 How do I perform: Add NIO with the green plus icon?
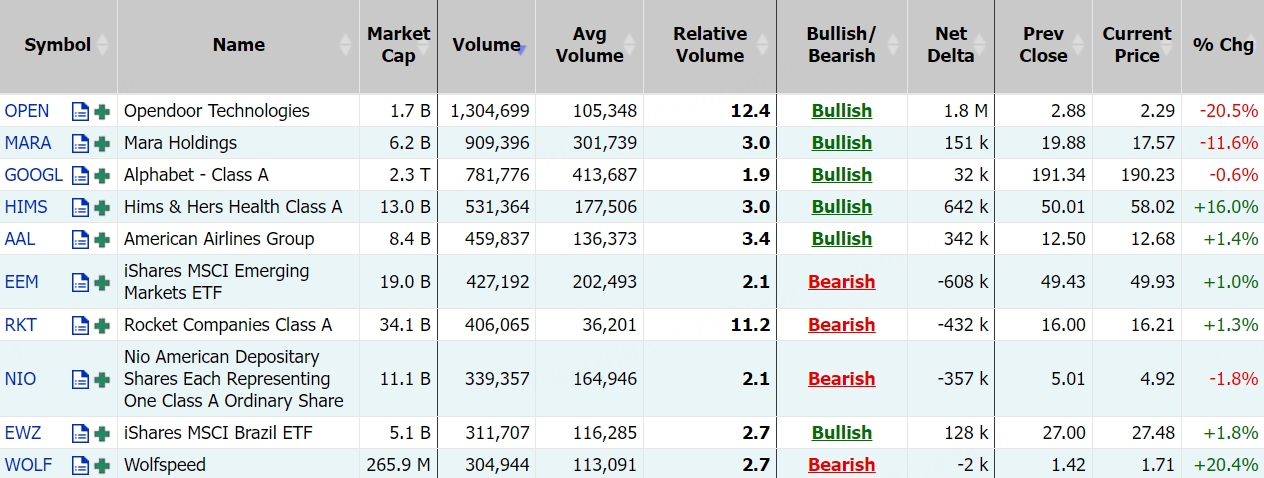point(101,379)
